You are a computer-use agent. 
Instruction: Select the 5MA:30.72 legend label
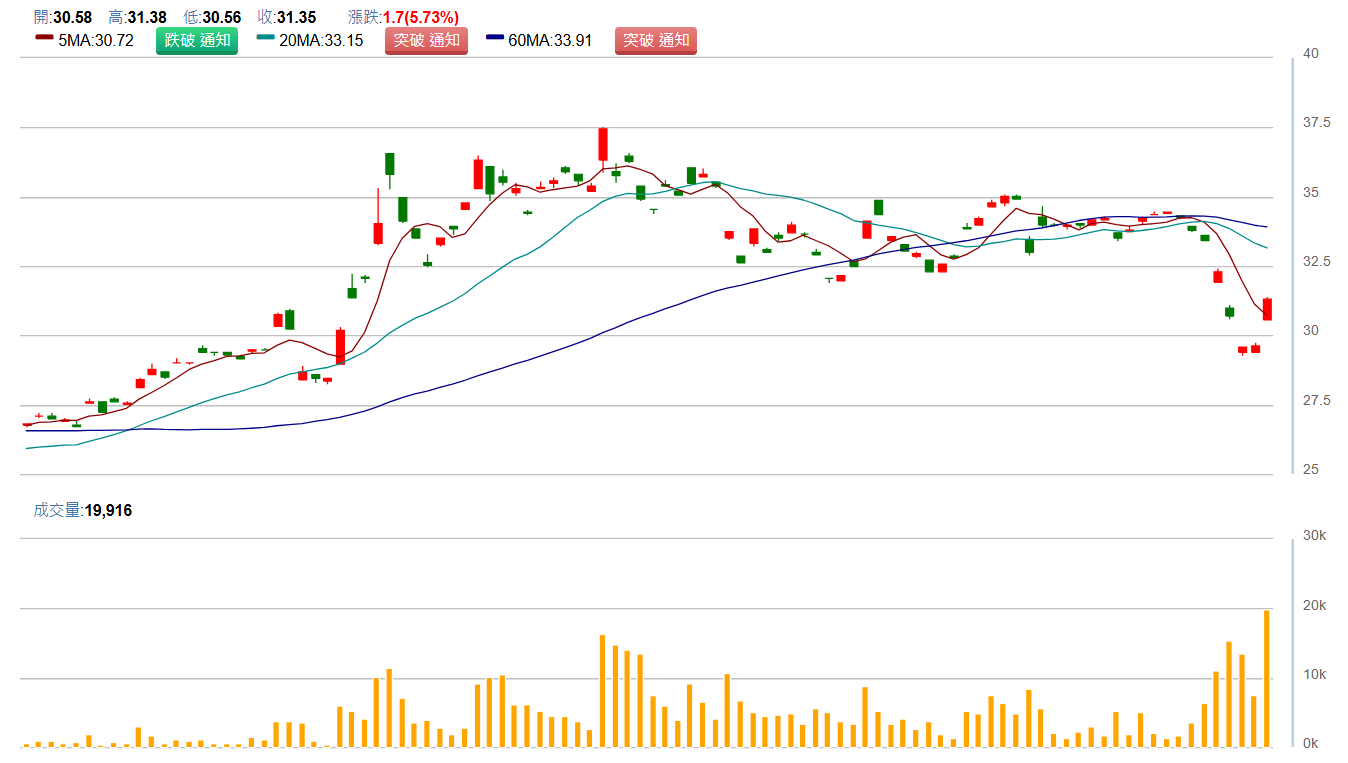click(96, 41)
